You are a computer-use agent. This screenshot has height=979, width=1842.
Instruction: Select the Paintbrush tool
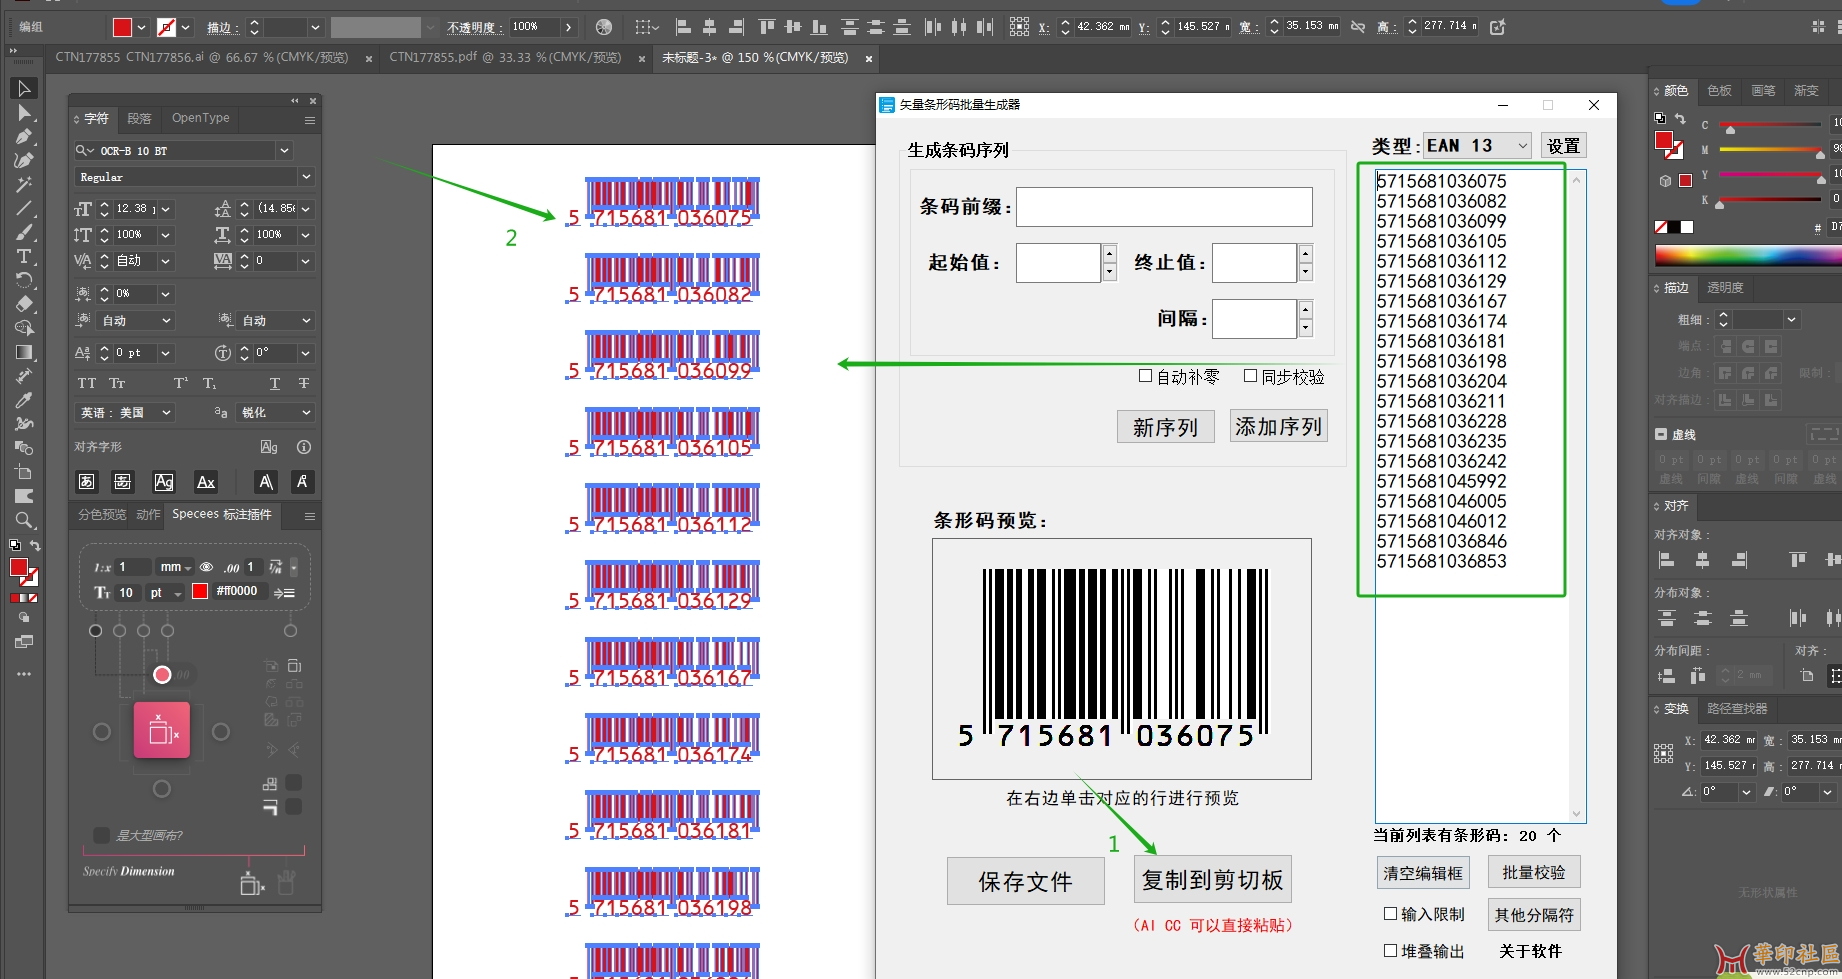[24, 232]
